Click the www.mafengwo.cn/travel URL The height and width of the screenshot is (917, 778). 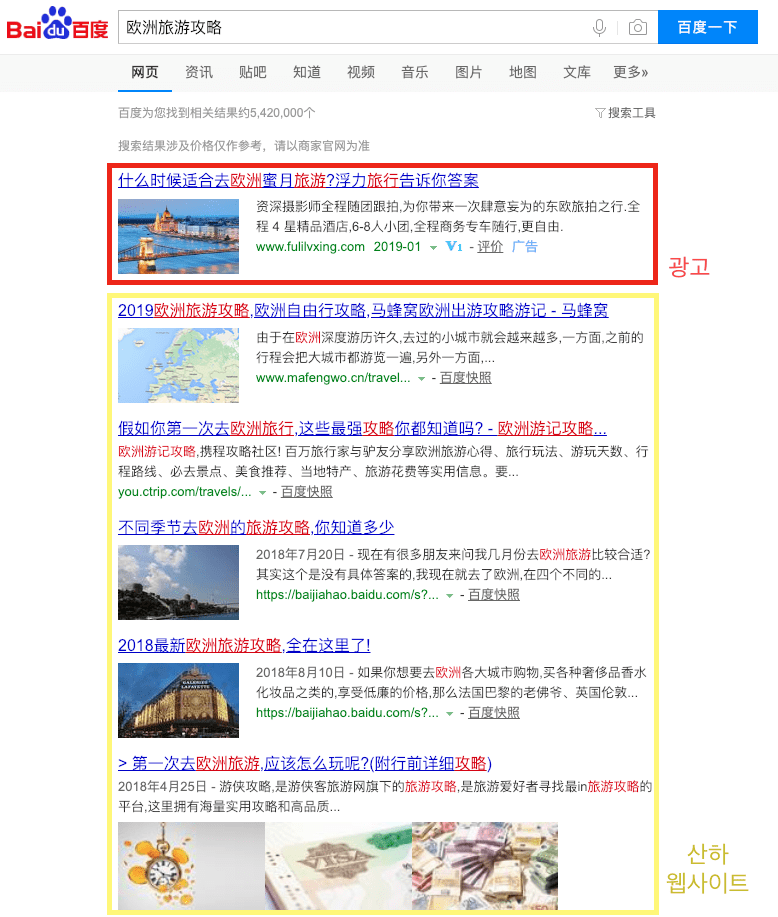tap(333, 378)
